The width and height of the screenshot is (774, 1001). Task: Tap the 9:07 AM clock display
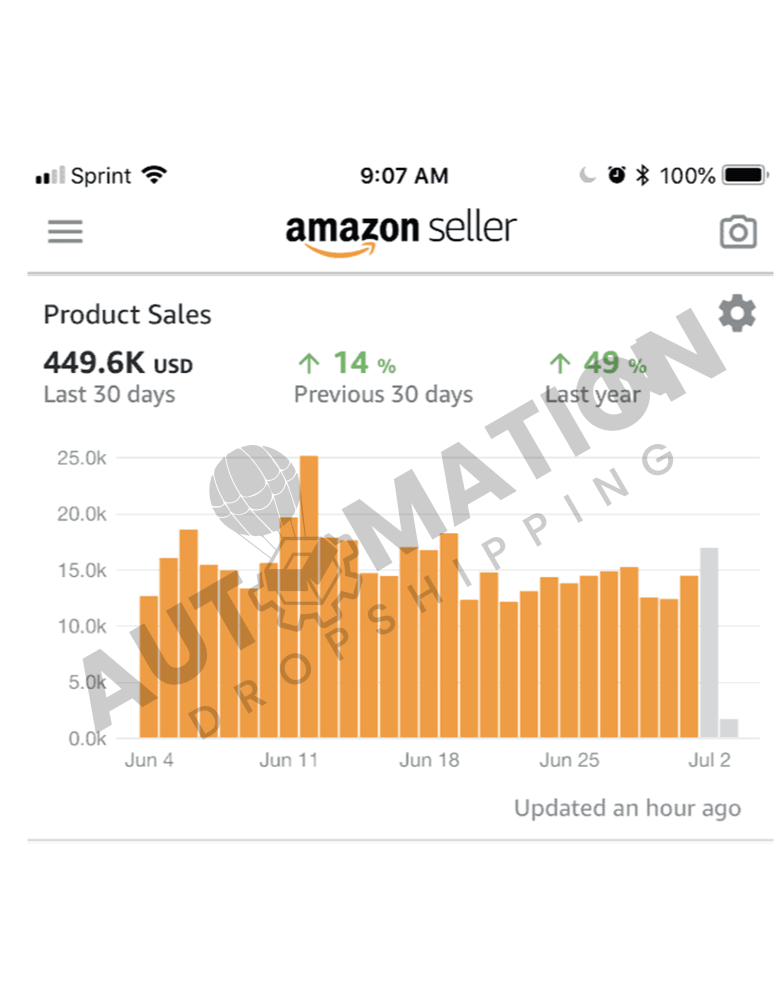404,175
